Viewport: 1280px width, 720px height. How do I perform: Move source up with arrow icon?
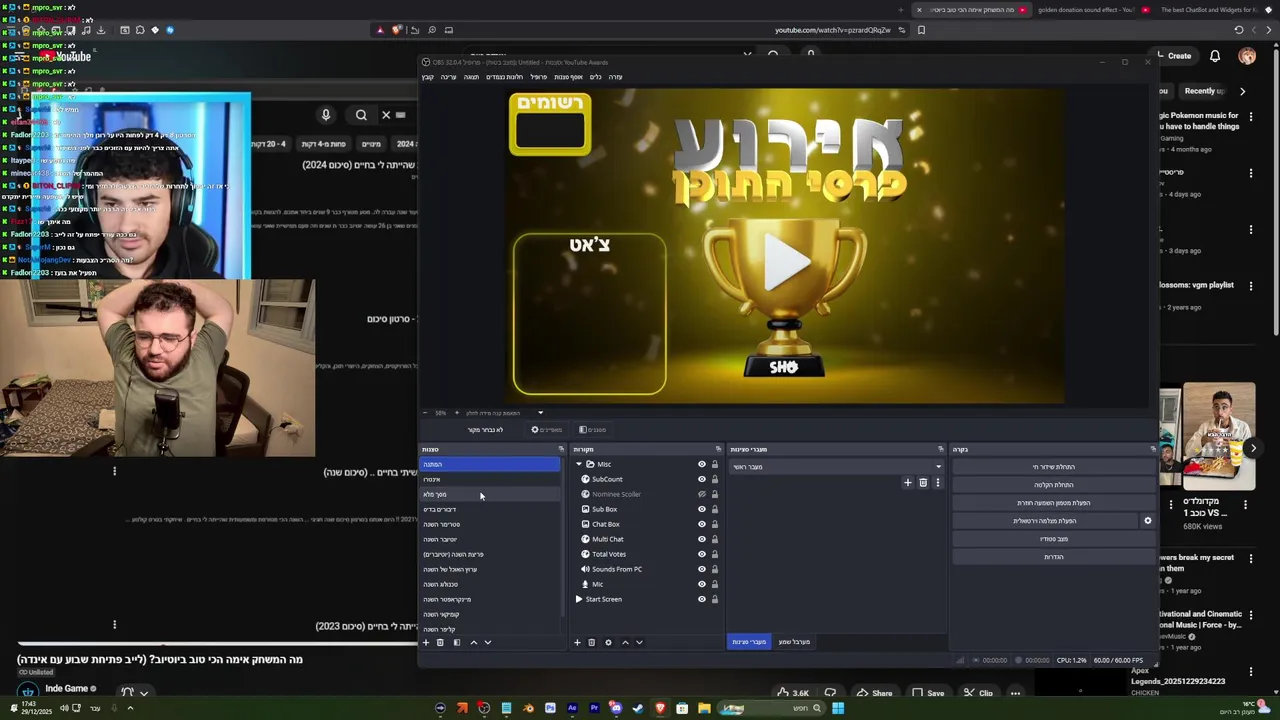point(625,642)
